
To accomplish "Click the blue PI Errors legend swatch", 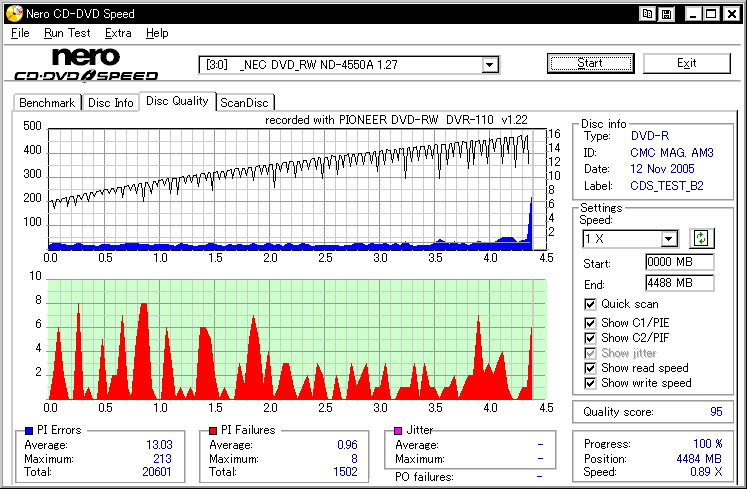I will 29,431.
